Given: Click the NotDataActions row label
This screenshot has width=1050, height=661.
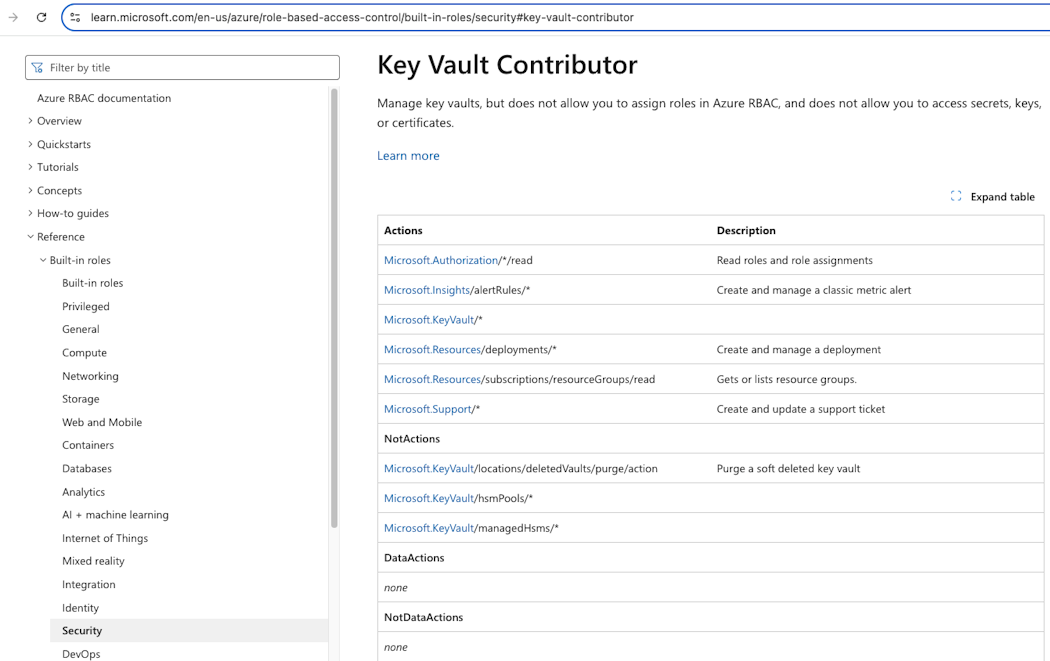Looking at the screenshot, I should point(423,617).
